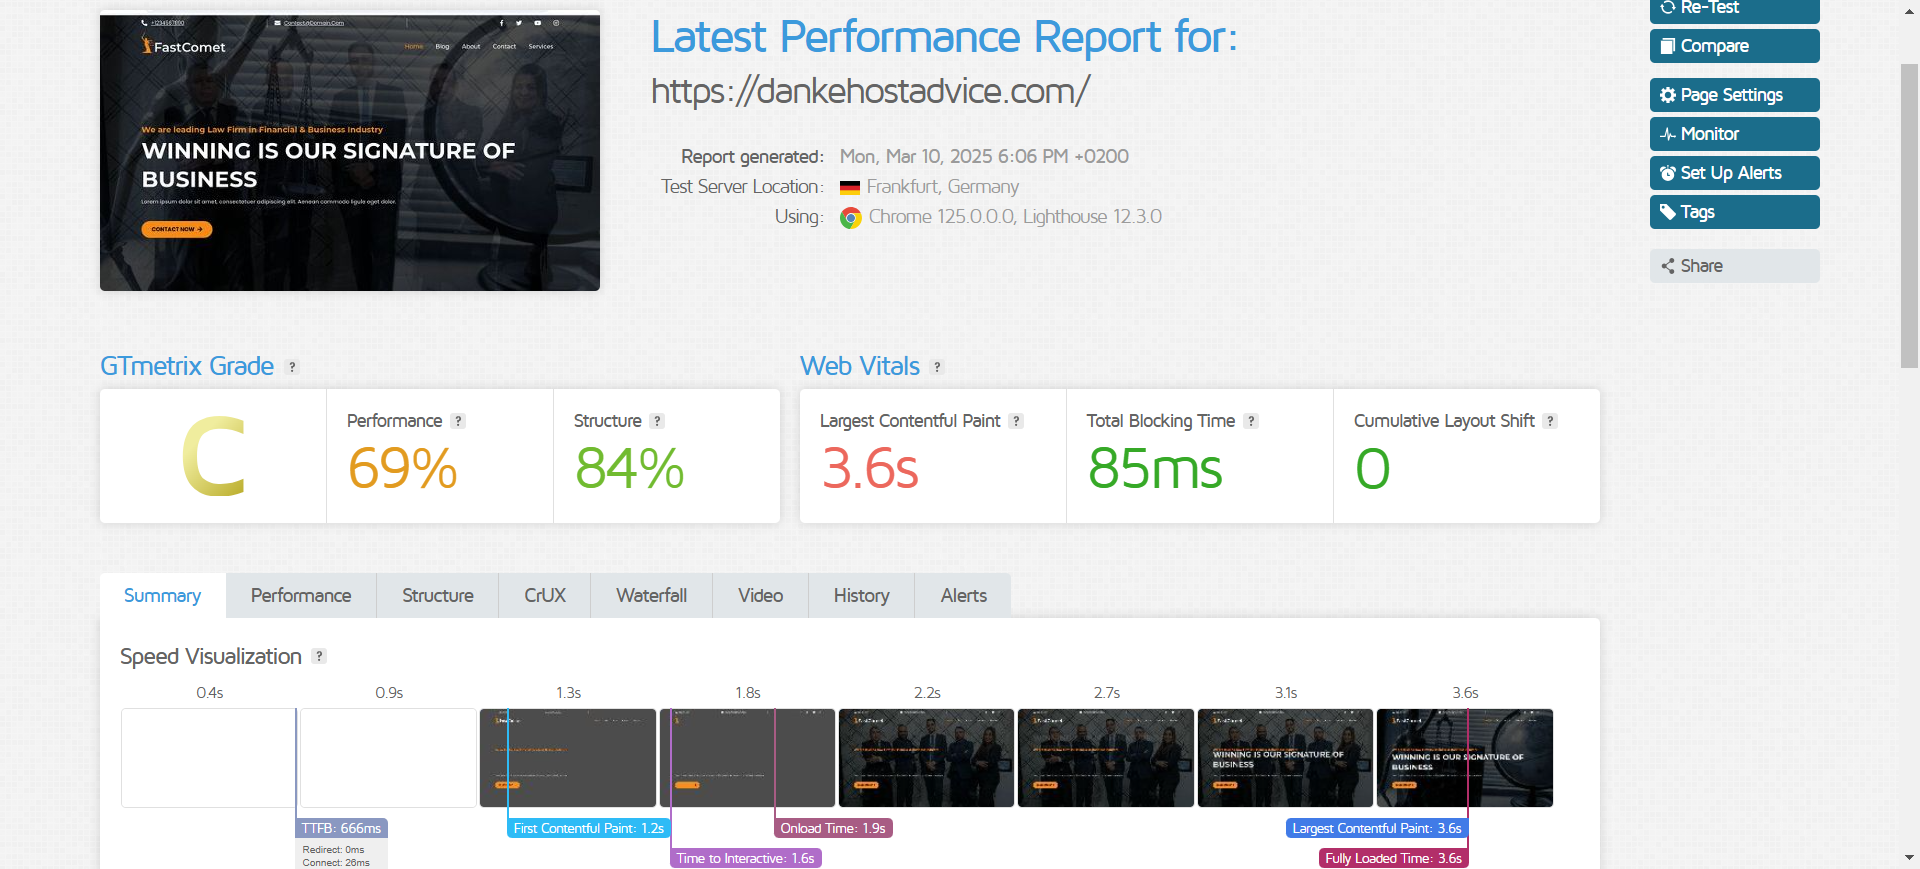The height and width of the screenshot is (869, 1920).
Task: Switch to the Performance tab
Action: click(301, 596)
